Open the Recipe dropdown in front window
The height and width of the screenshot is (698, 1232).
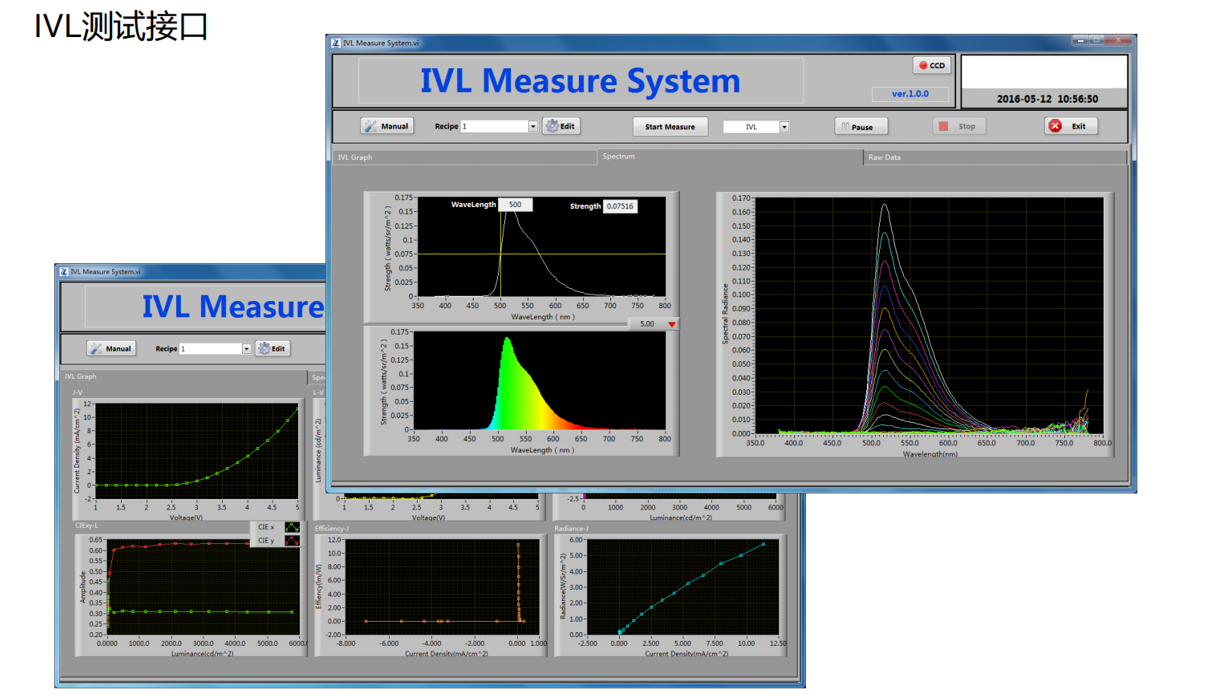tap(532, 127)
